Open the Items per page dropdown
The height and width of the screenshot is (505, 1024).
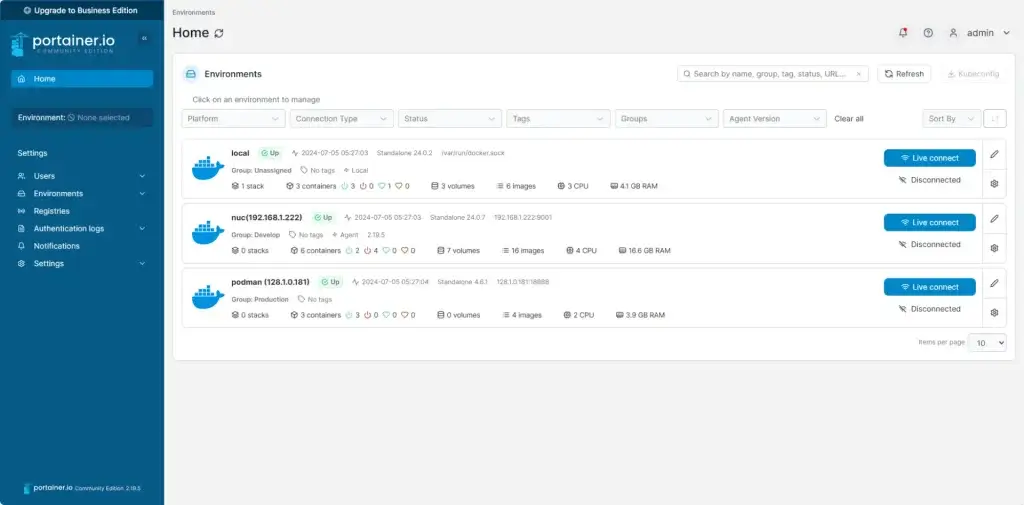[x=987, y=342]
